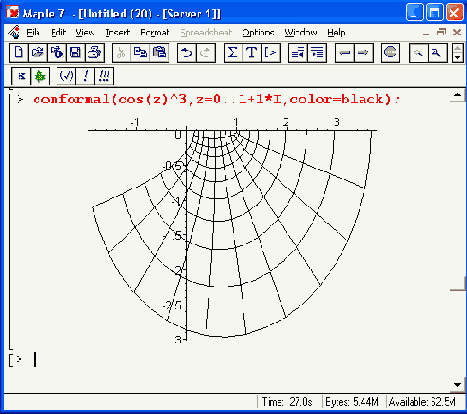467x414 pixels.
Task: Toggle the (√) syntax check button
Action: pos(66,76)
